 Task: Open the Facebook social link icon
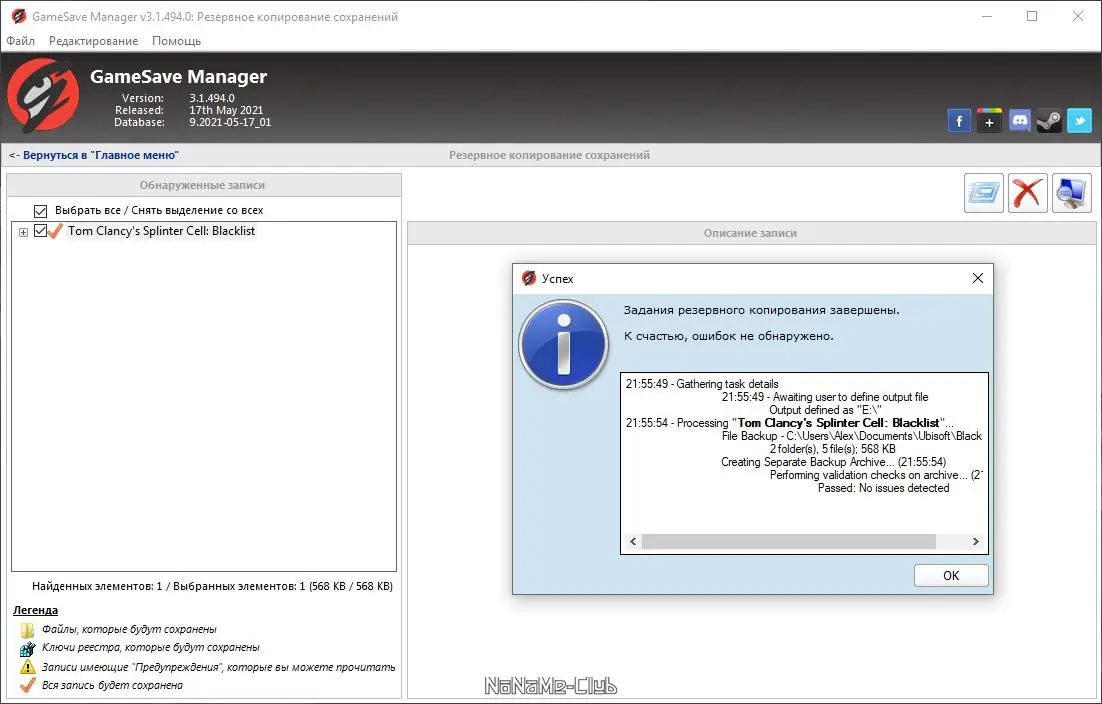959,121
